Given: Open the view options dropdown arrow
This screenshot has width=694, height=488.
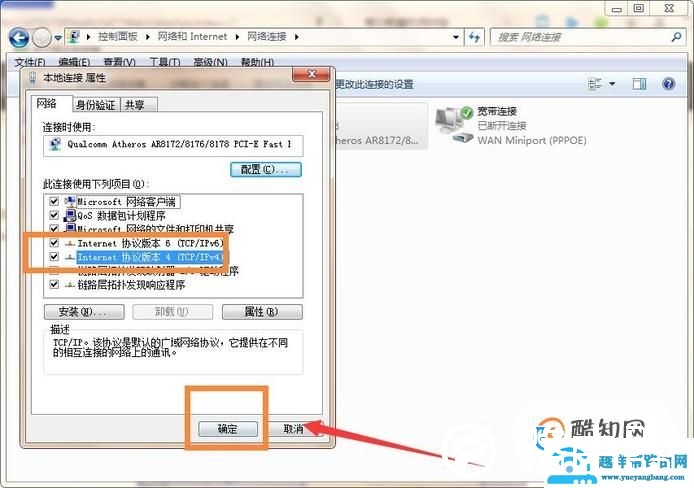Looking at the screenshot, I should pos(612,84).
